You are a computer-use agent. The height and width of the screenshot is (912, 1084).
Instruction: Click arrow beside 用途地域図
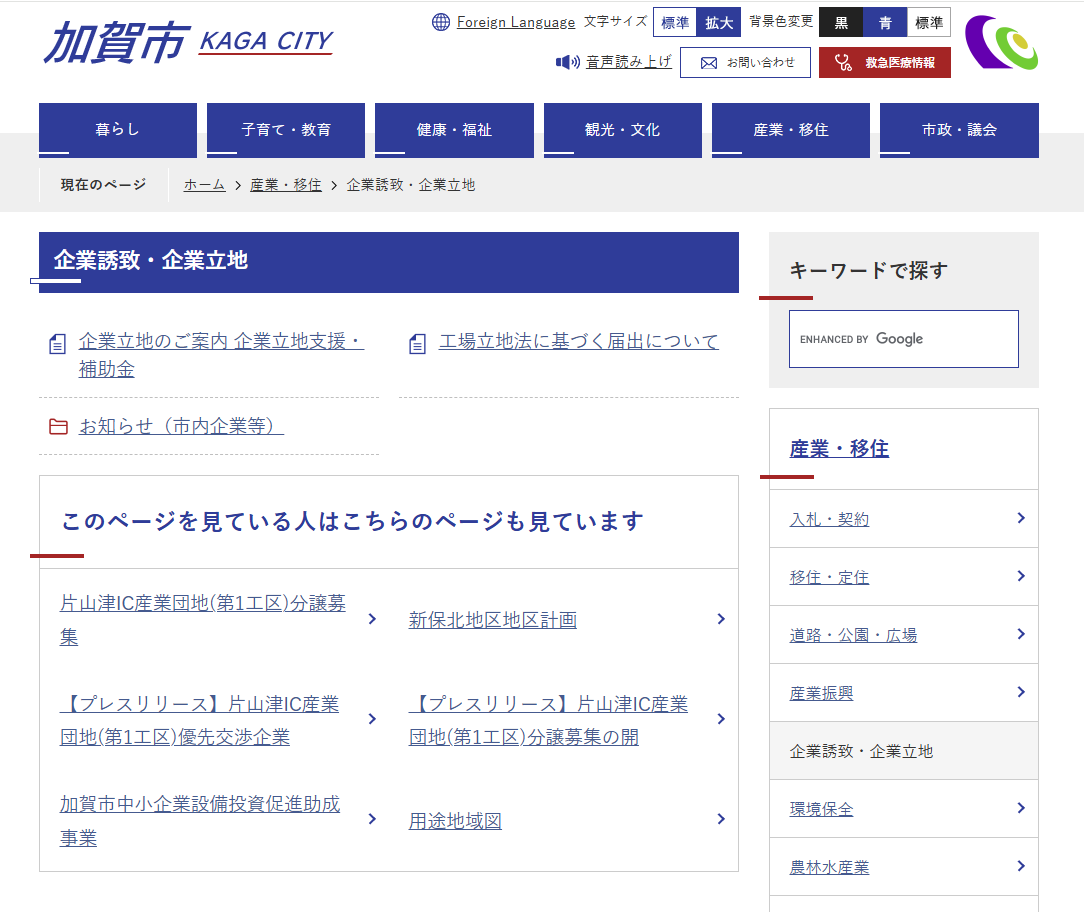click(721, 819)
